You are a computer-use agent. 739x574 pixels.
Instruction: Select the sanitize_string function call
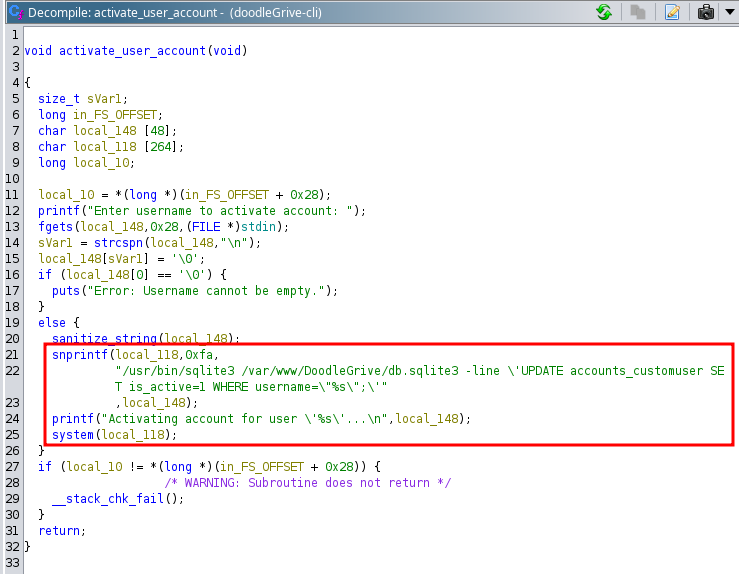104,338
